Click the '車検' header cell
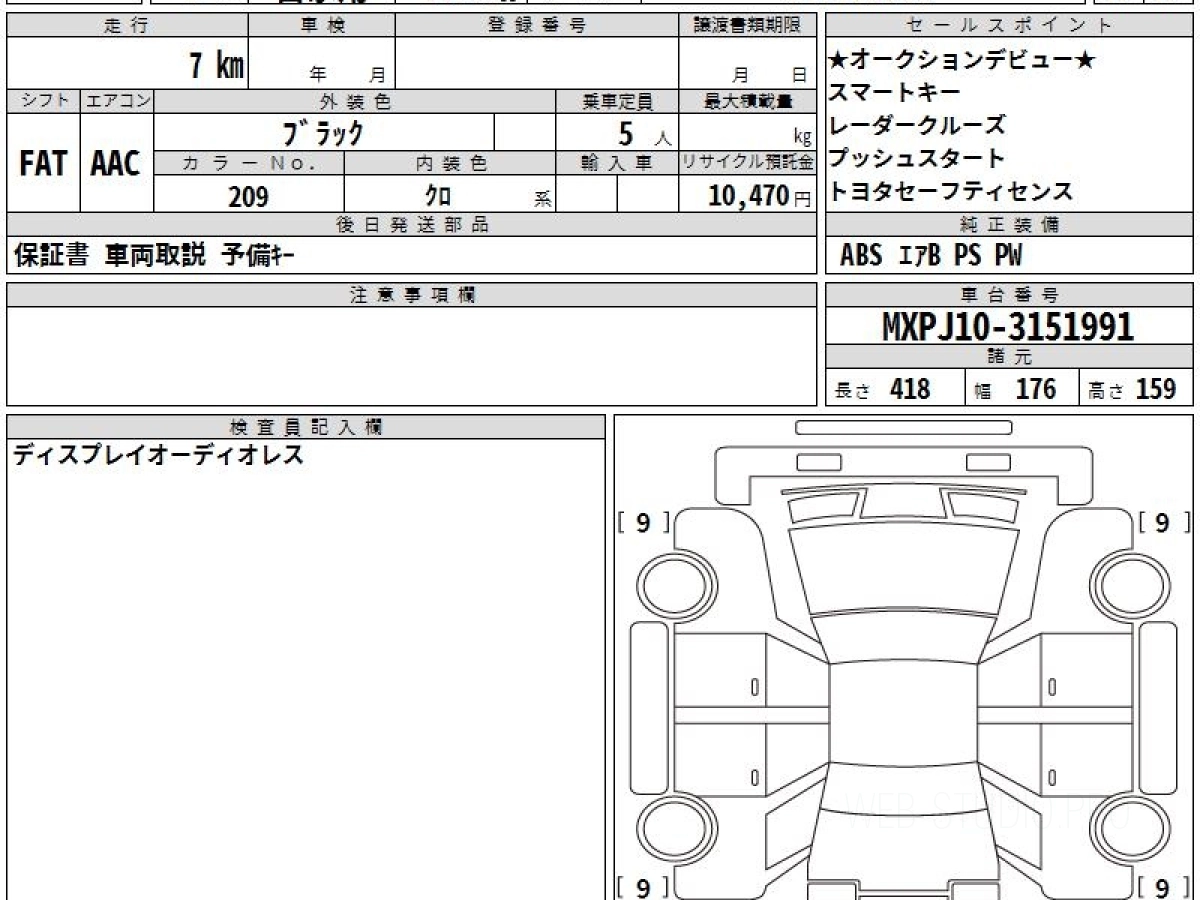Viewport: 1200px width, 900px height. [322, 27]
